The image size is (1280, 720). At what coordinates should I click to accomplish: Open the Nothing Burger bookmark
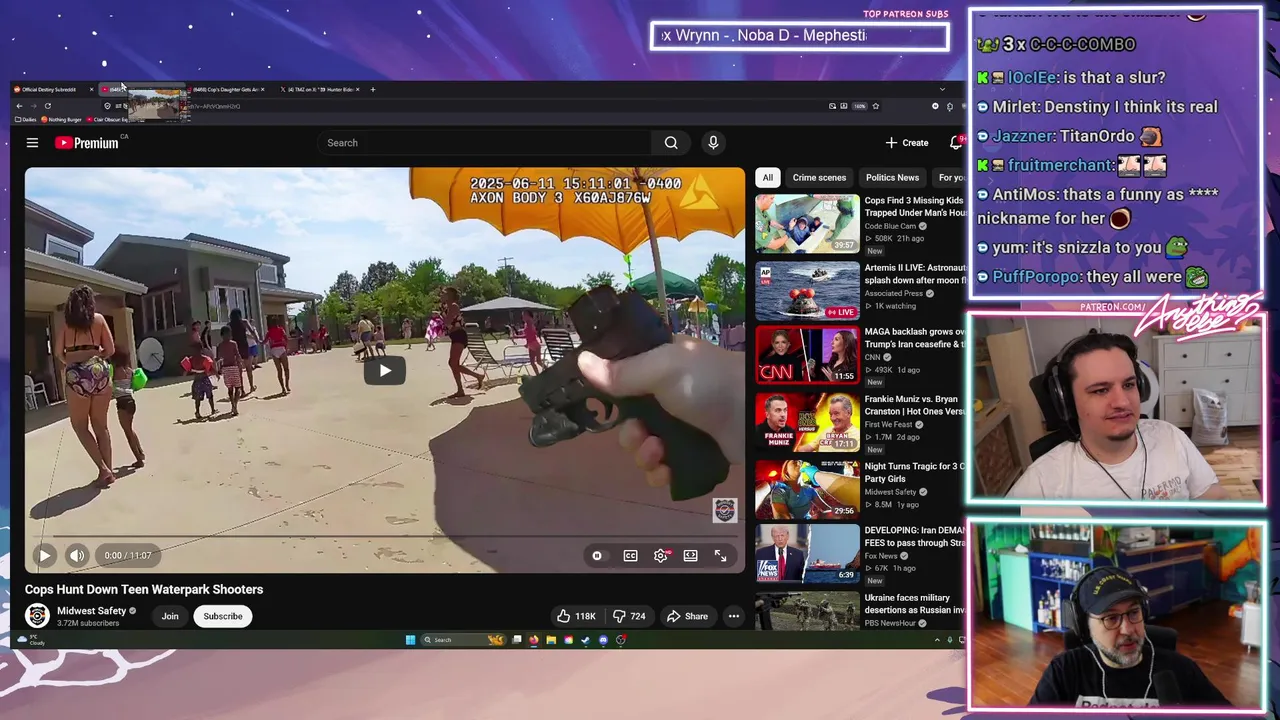click(62, 119)
